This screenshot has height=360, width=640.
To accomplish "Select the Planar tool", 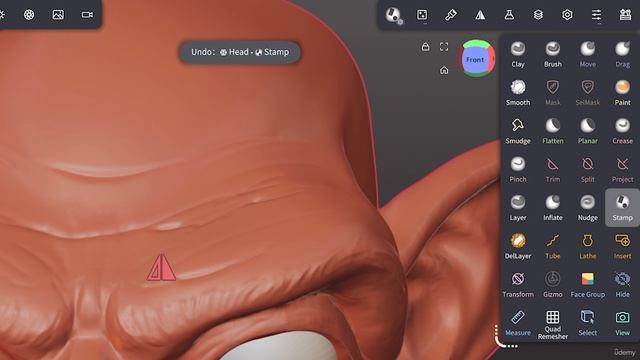I will [587, 131].
